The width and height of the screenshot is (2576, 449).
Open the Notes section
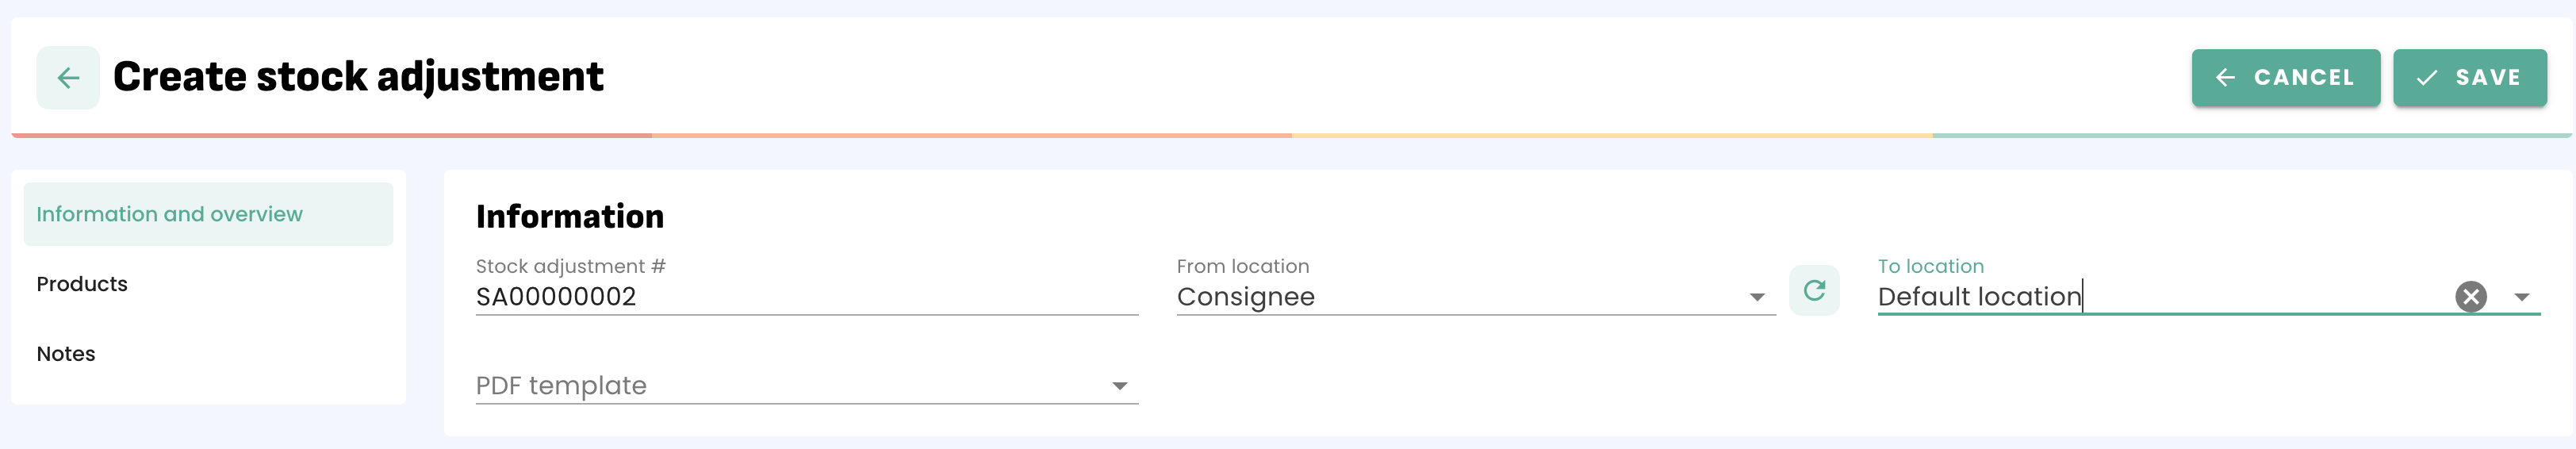66,354
